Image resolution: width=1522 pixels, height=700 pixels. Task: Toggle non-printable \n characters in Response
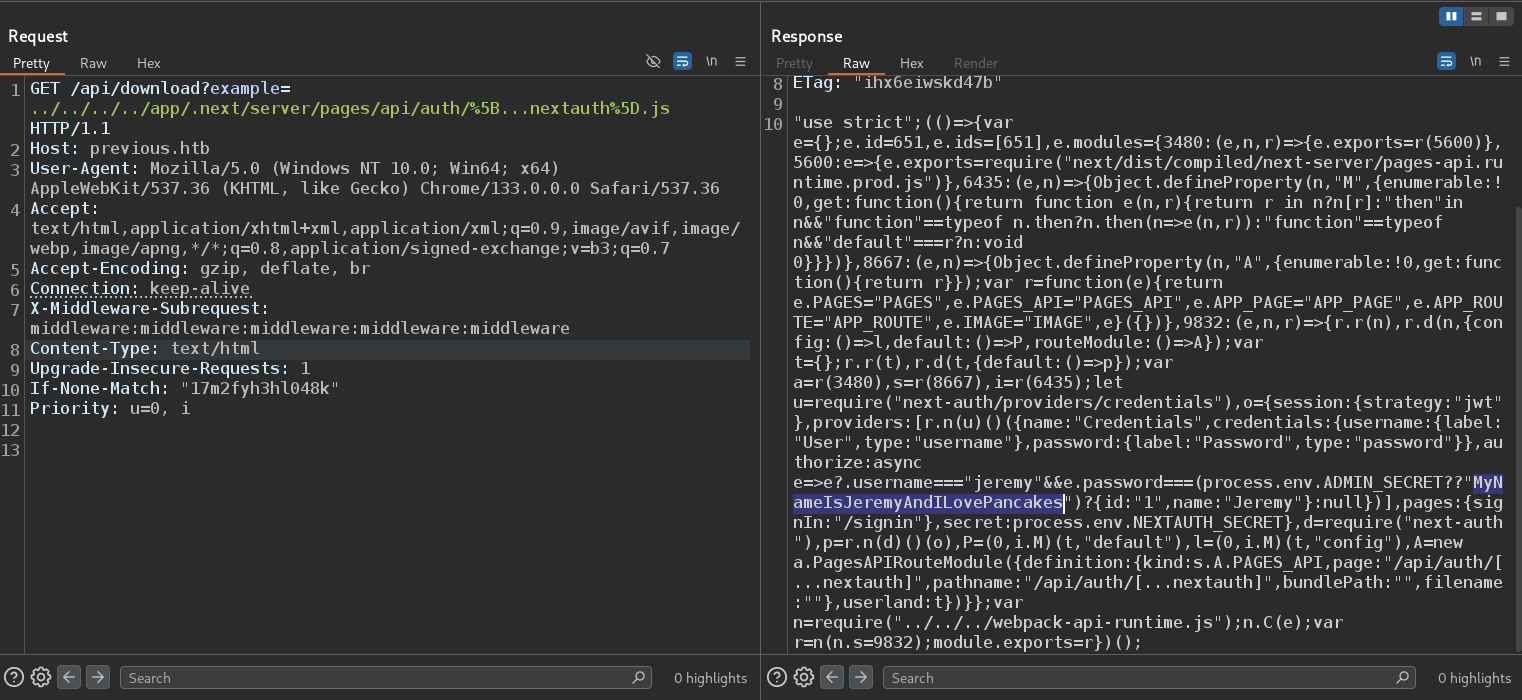1475,62
